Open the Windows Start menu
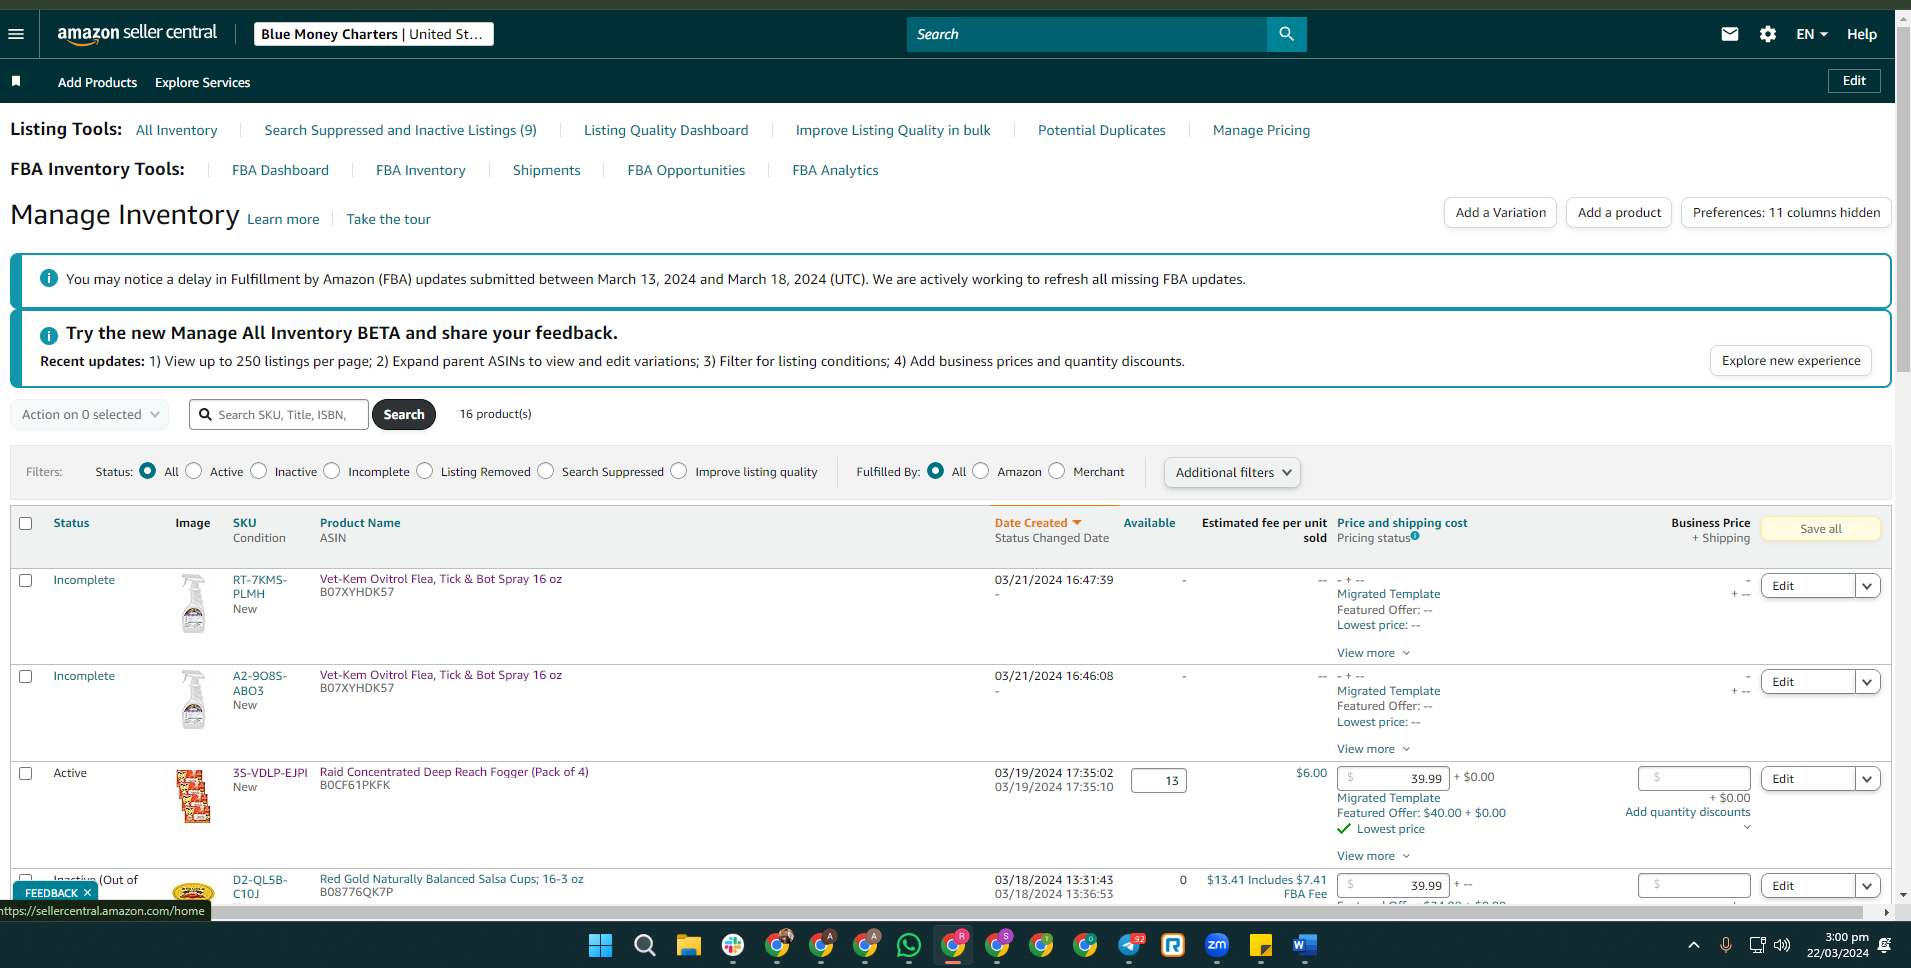This screenshot has height=968, width=1911. [x=600, y=945]
